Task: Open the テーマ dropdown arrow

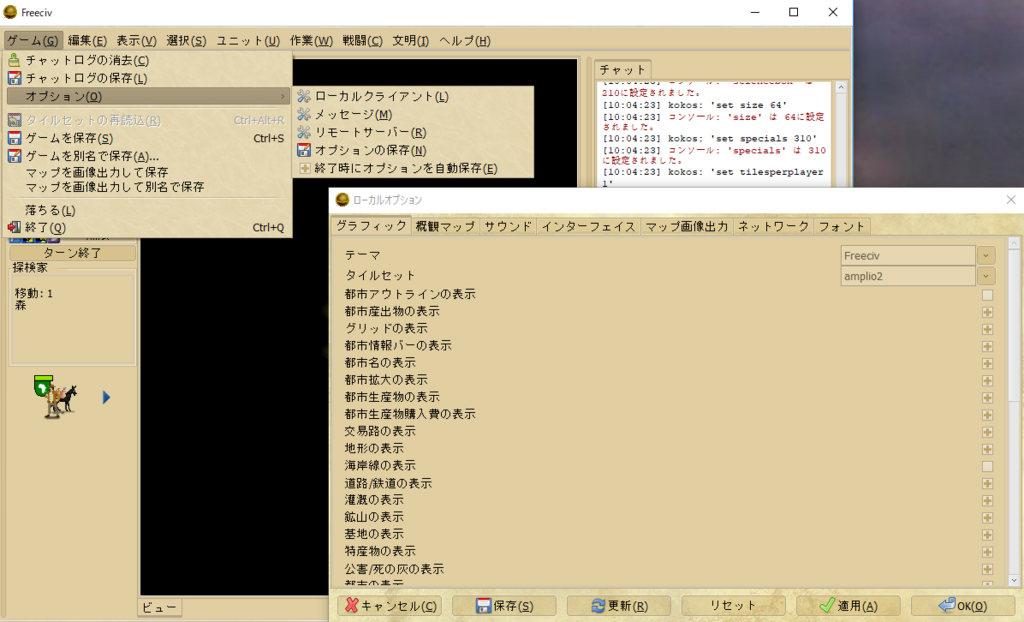Action: pyautogui.click(x=986, y=255)
